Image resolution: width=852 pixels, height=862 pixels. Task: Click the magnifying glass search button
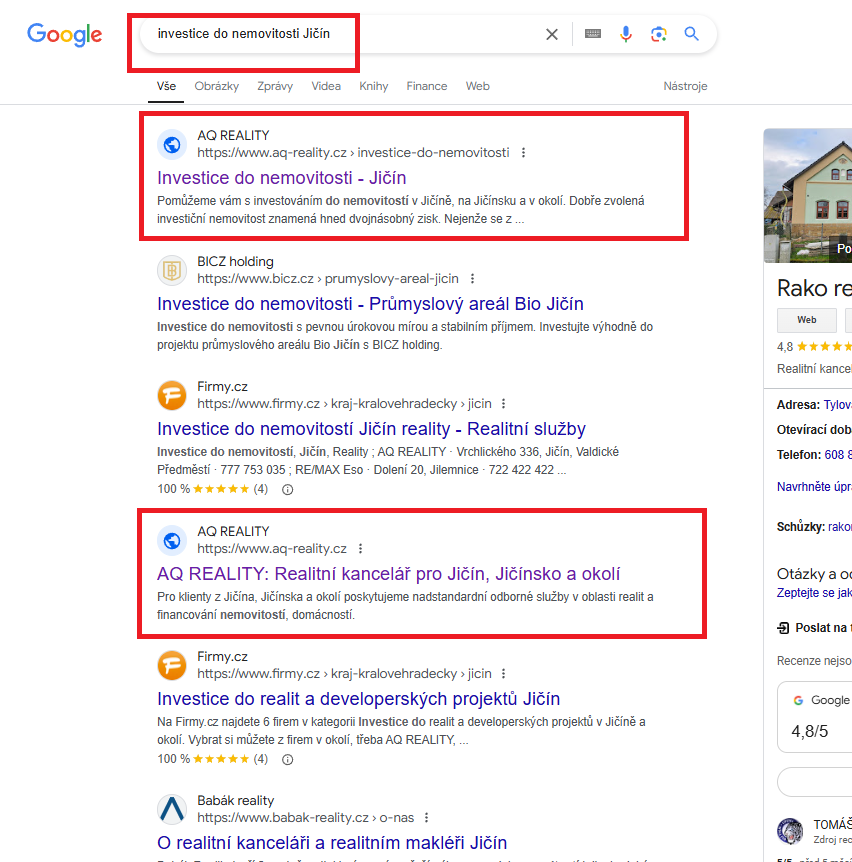[x=691, y=34]
